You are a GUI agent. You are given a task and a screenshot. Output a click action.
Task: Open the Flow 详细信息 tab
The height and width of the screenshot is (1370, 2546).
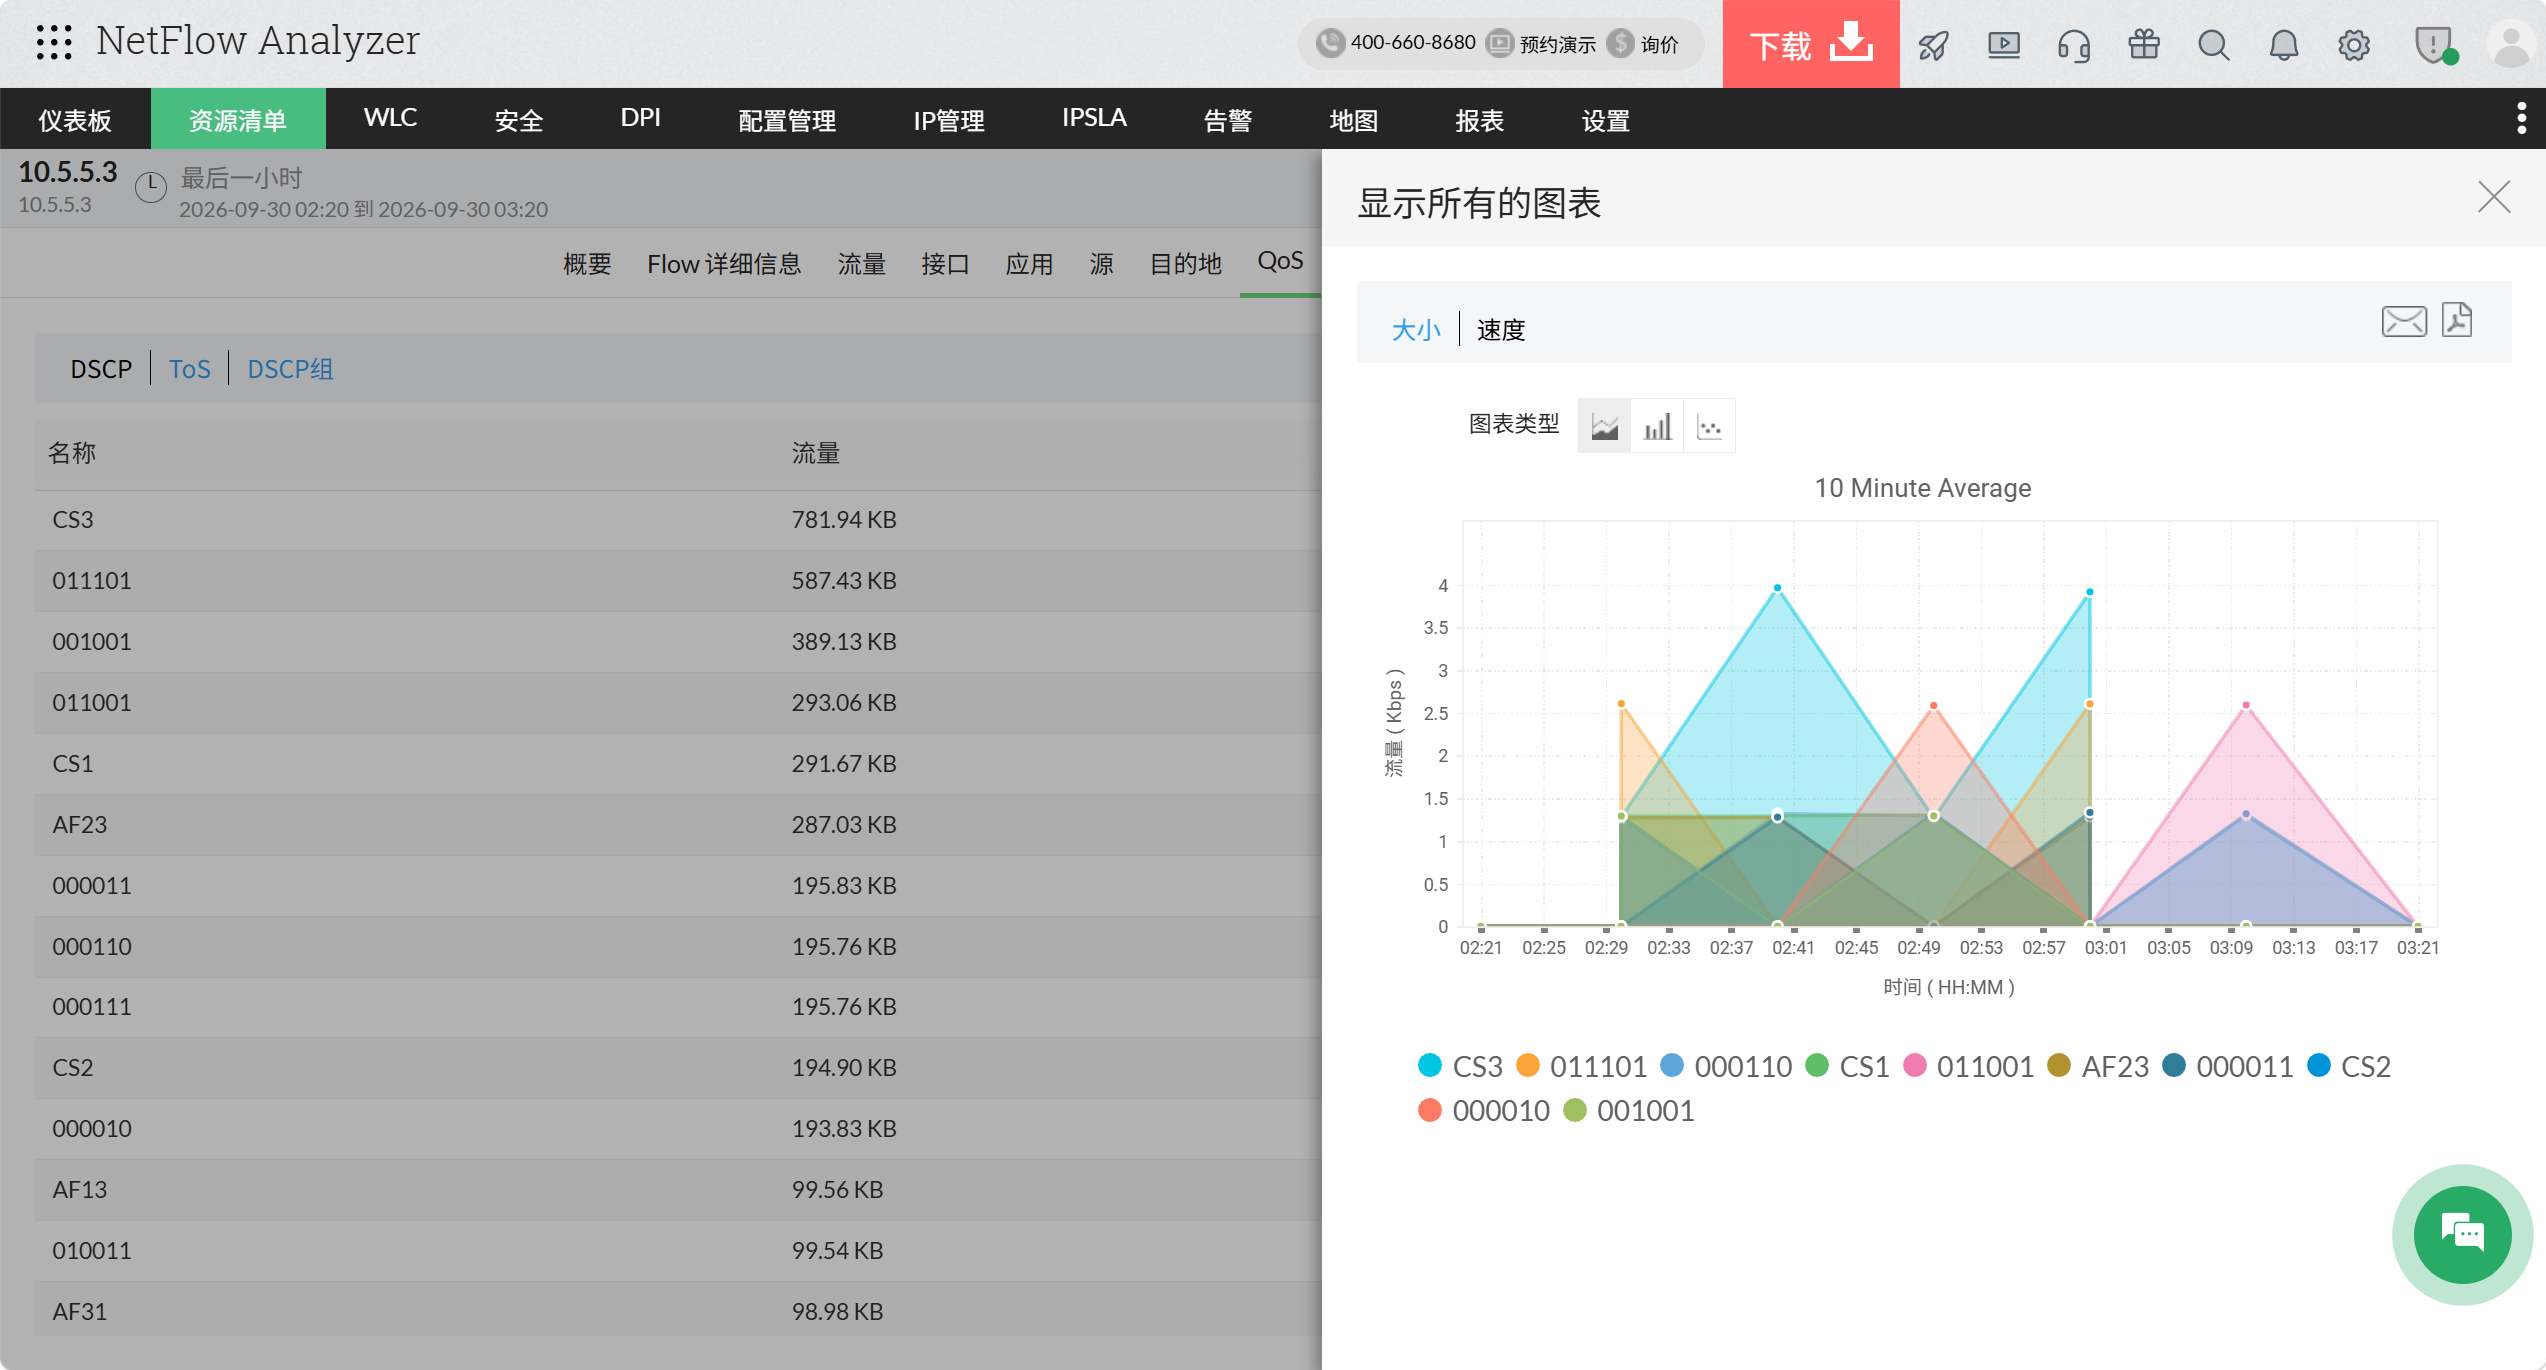tap(724, 264)
